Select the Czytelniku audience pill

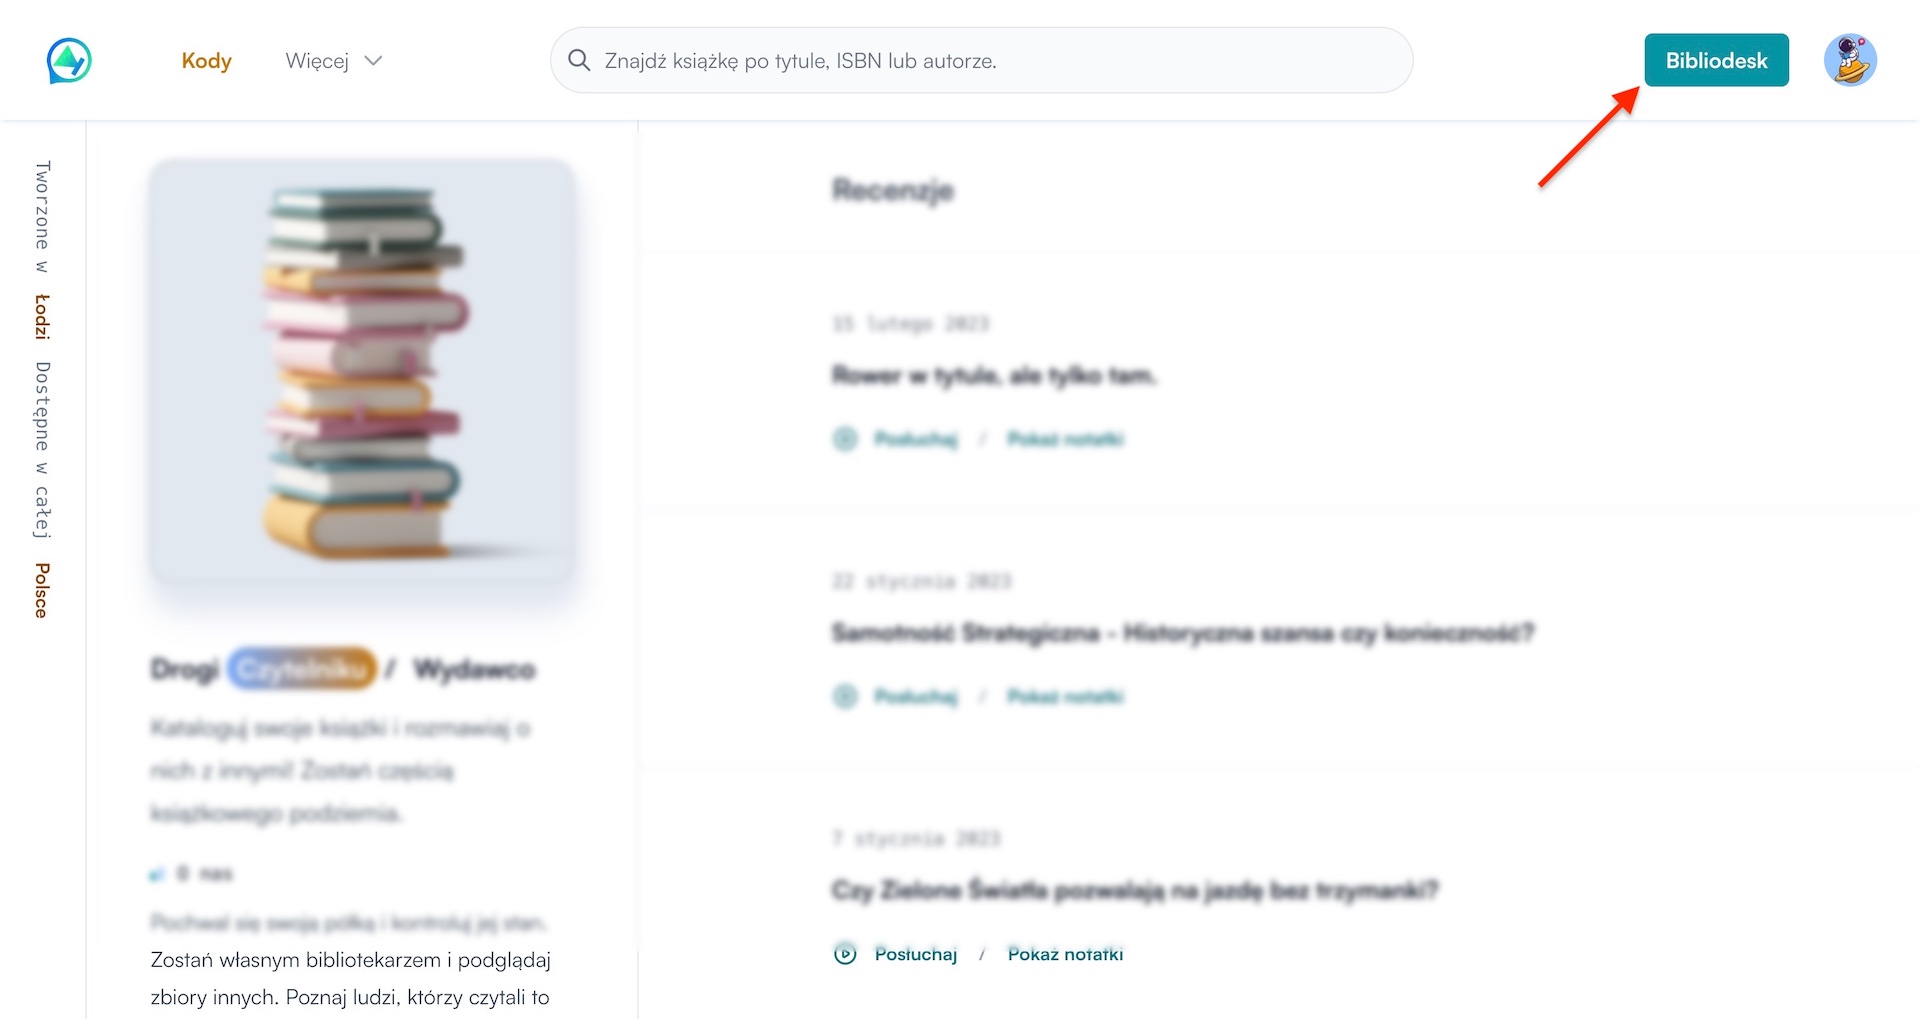pyautogui.click(x=302, y=669)
